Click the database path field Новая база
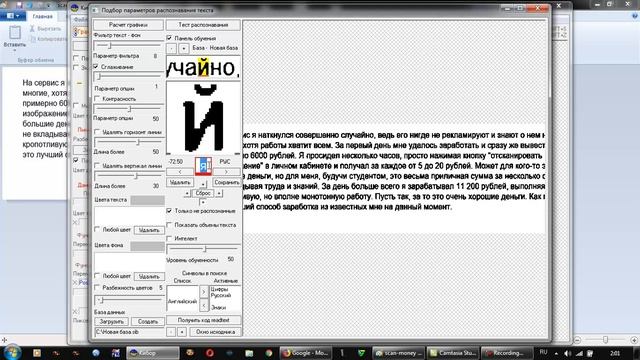 click(x=129, y=332)
